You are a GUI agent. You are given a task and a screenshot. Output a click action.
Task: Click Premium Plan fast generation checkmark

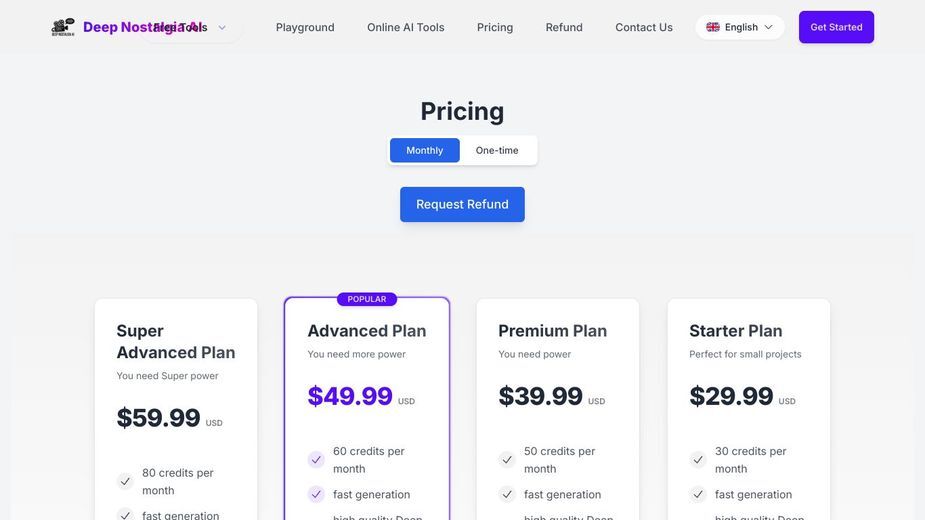[507, 495]
